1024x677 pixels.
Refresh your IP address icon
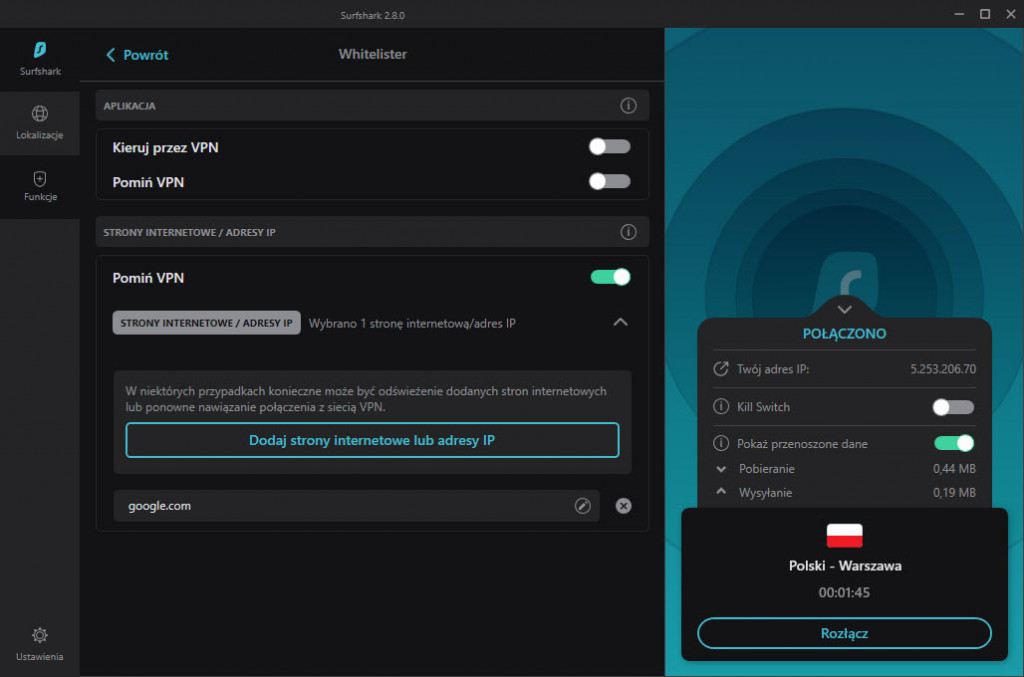pyautogui.click(x=720, y=369)
